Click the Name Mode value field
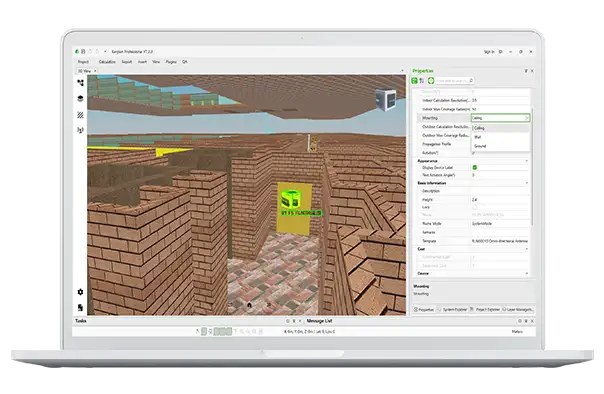 (x=500, y=223)
